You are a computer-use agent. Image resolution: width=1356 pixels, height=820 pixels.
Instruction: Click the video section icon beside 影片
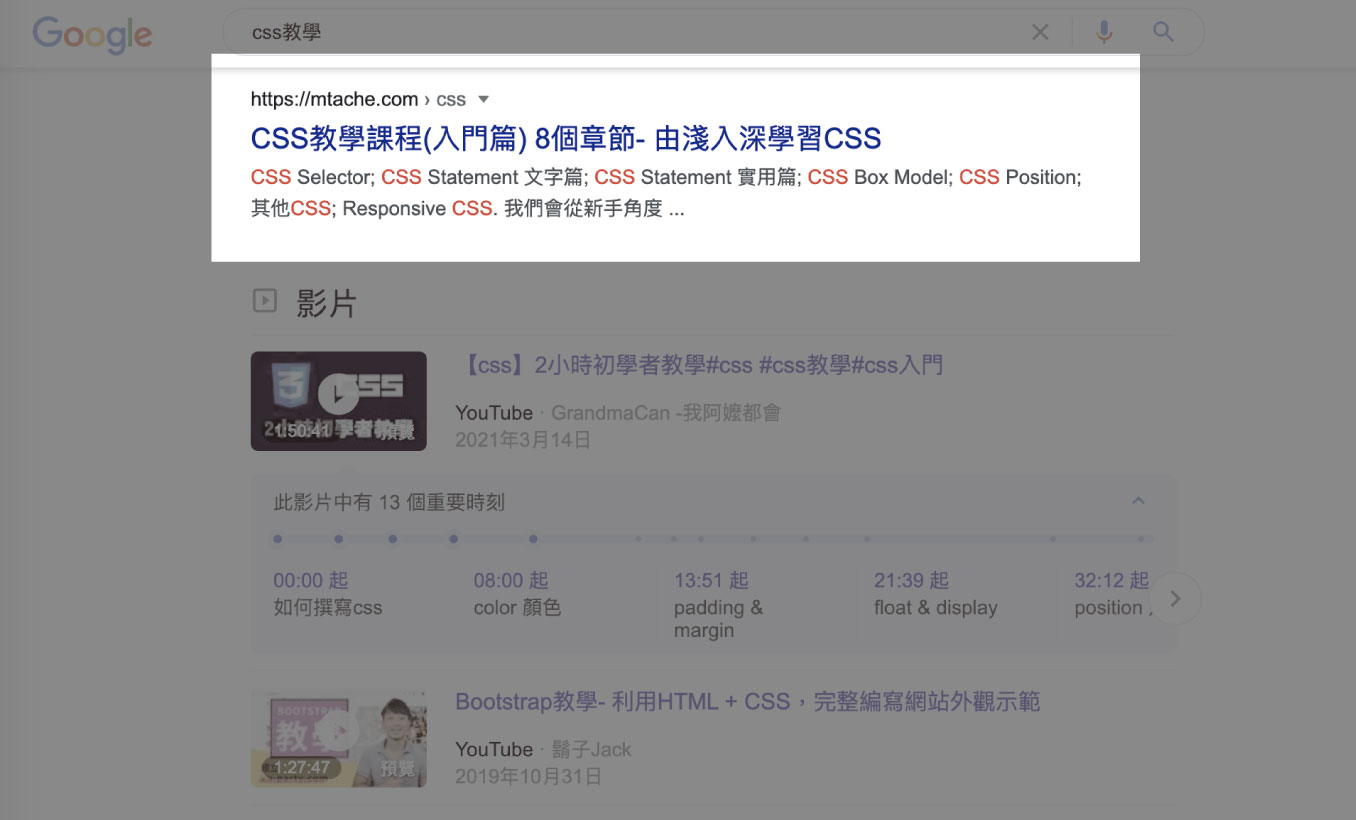[264, 300]
